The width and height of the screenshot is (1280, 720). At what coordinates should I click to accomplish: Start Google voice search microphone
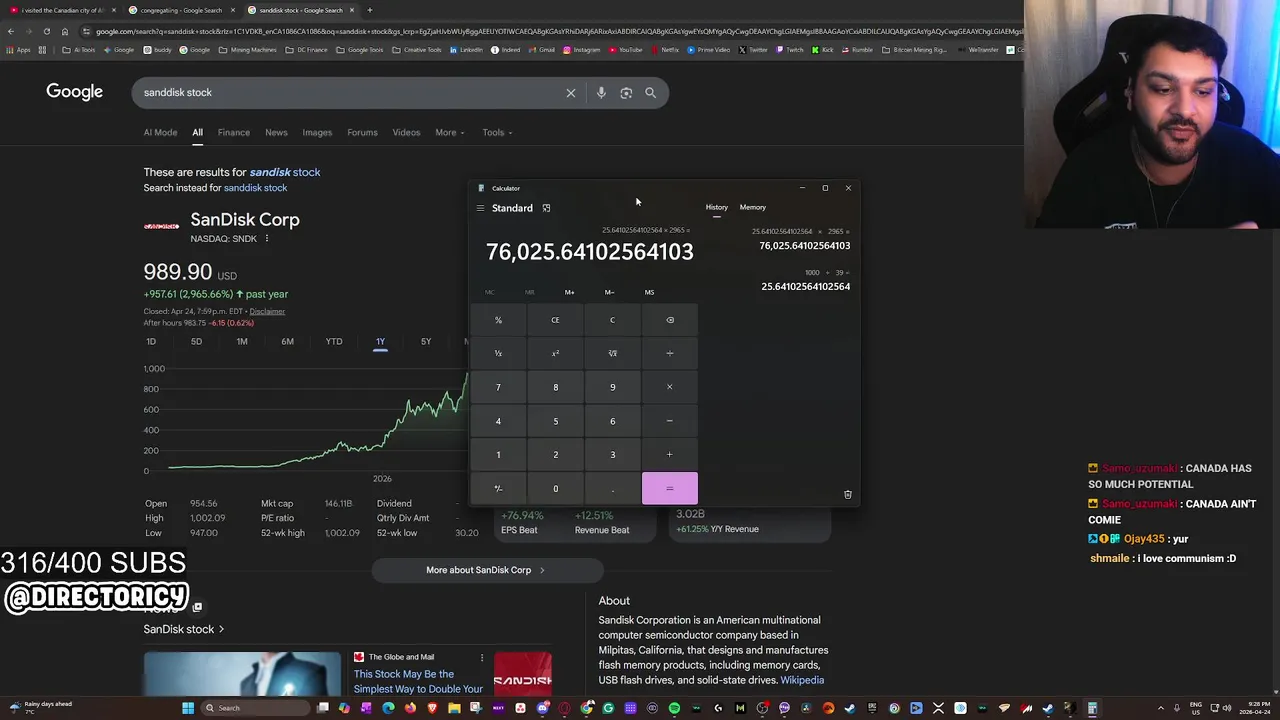(601, 93)
